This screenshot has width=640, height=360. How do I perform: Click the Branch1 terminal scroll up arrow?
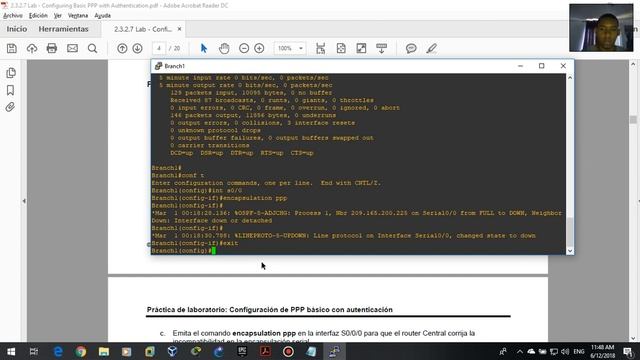570,78
